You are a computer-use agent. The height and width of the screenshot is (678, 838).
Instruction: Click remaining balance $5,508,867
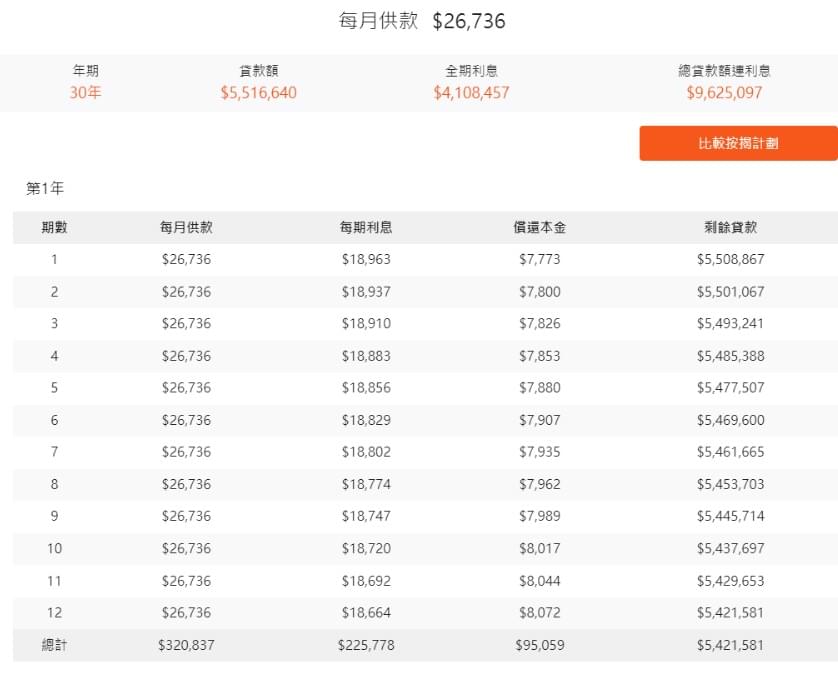731,259
